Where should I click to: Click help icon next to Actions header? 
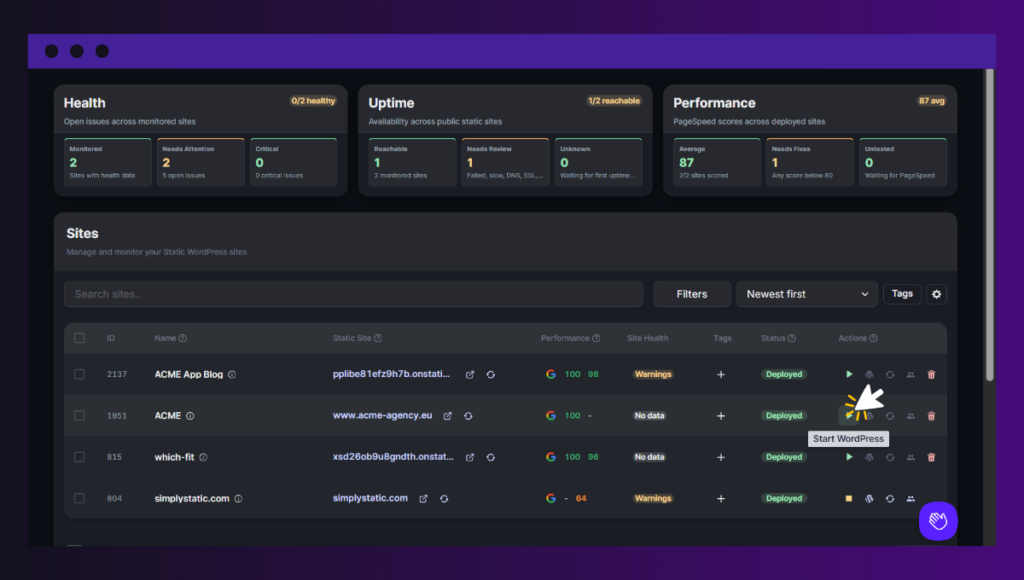coord(874,338)
